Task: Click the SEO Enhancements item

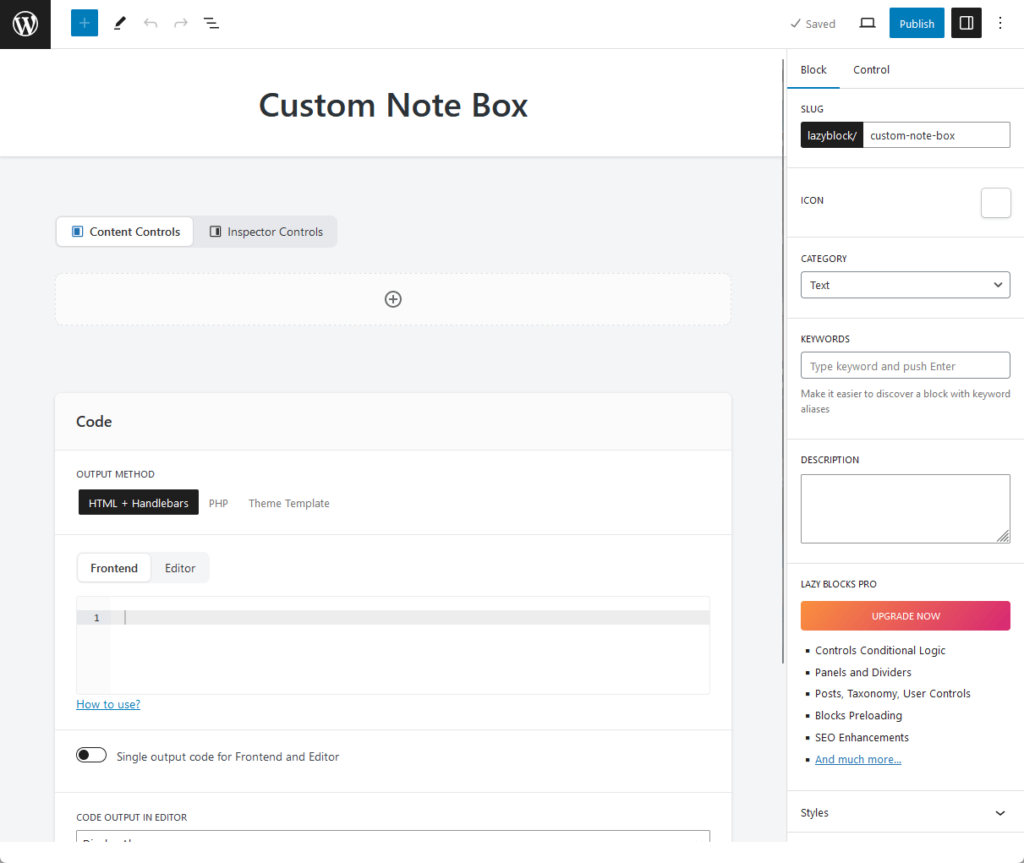Action: tap(861, 738)
